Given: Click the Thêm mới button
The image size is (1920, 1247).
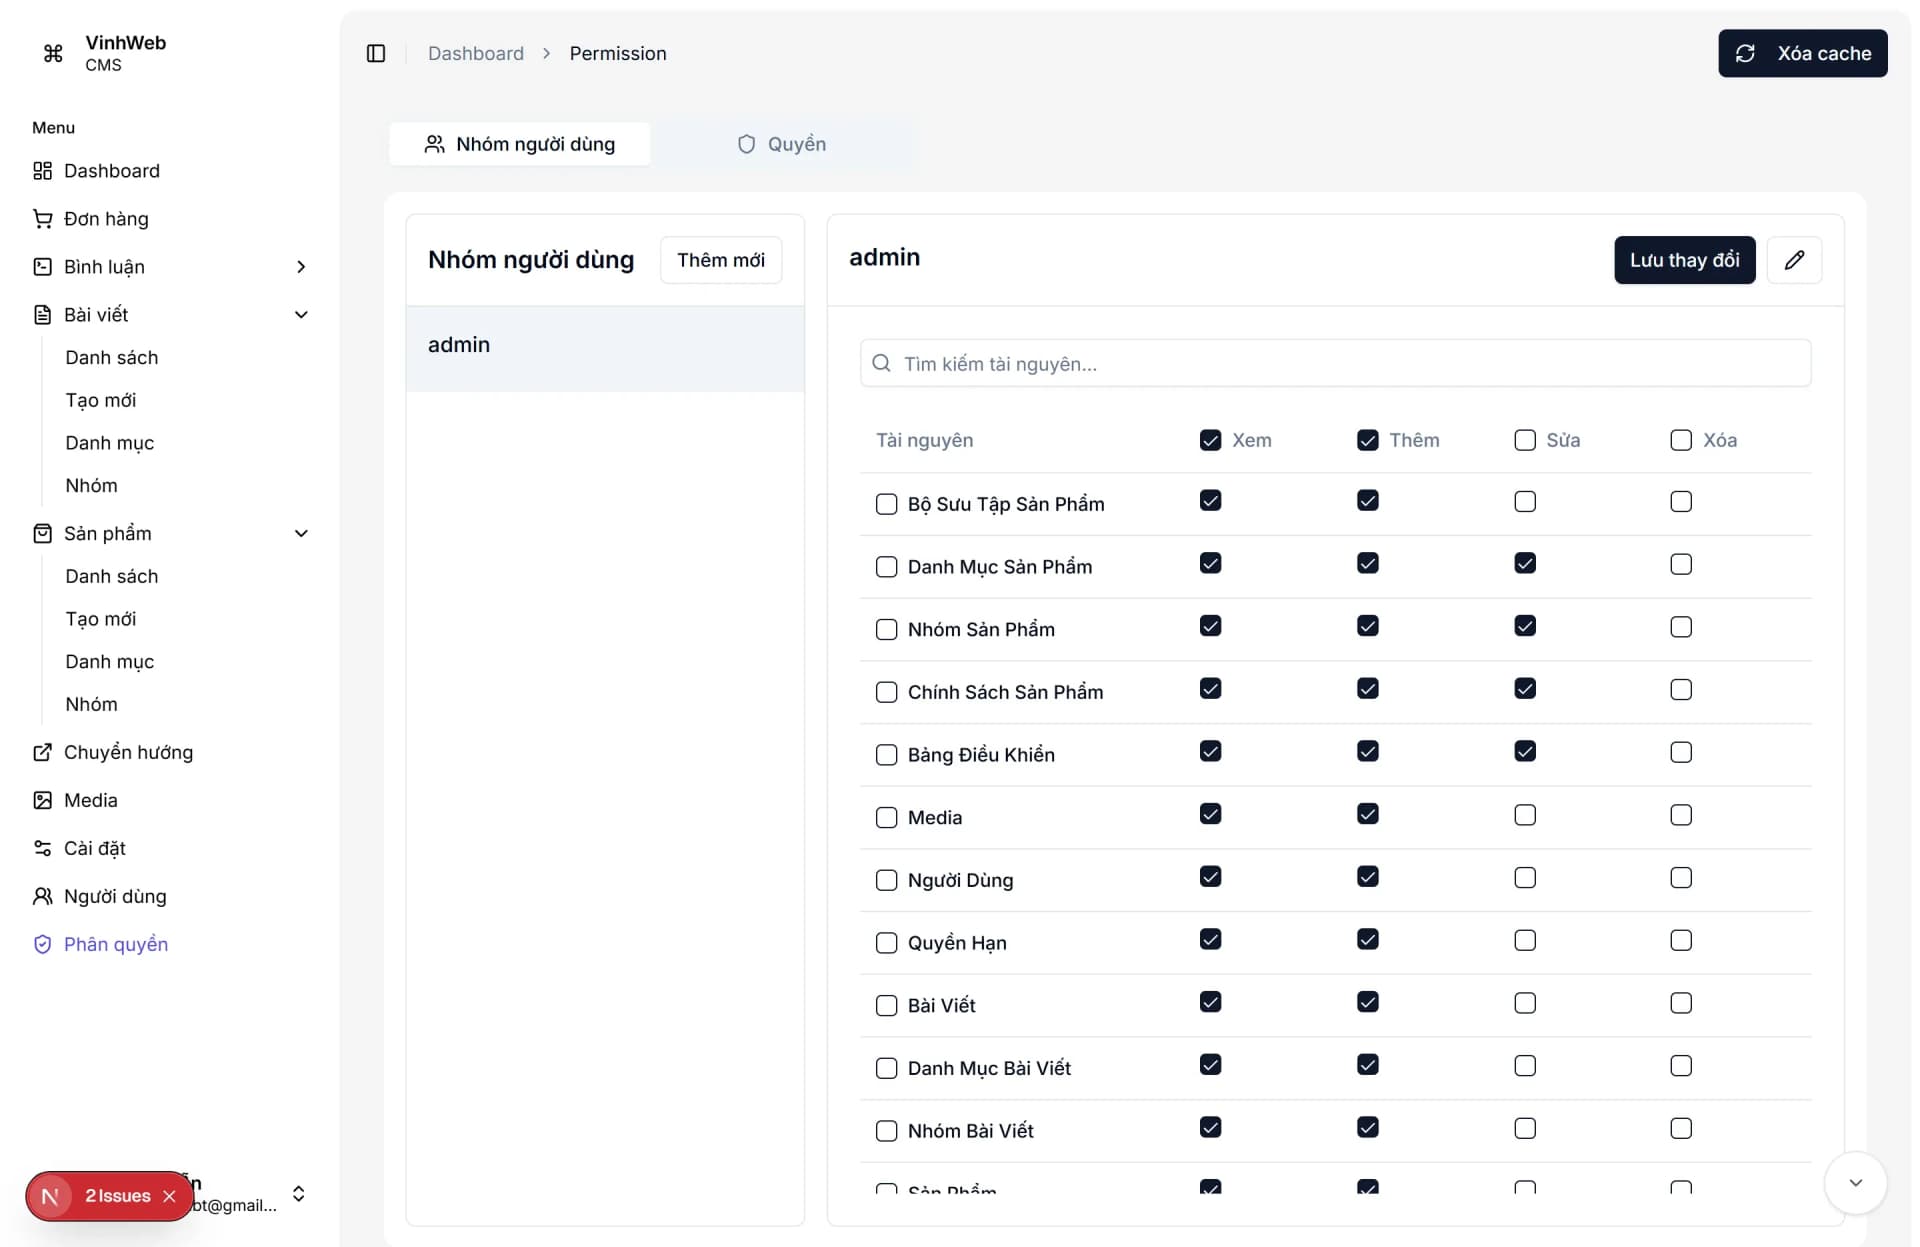Looking at the screenshot, I should pyautogui.click(x=720, y=260).
